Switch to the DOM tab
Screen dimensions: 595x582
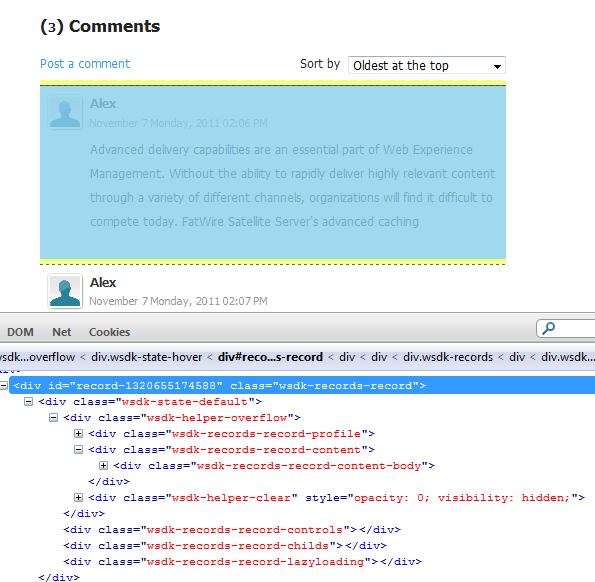(x=20, y=332)
